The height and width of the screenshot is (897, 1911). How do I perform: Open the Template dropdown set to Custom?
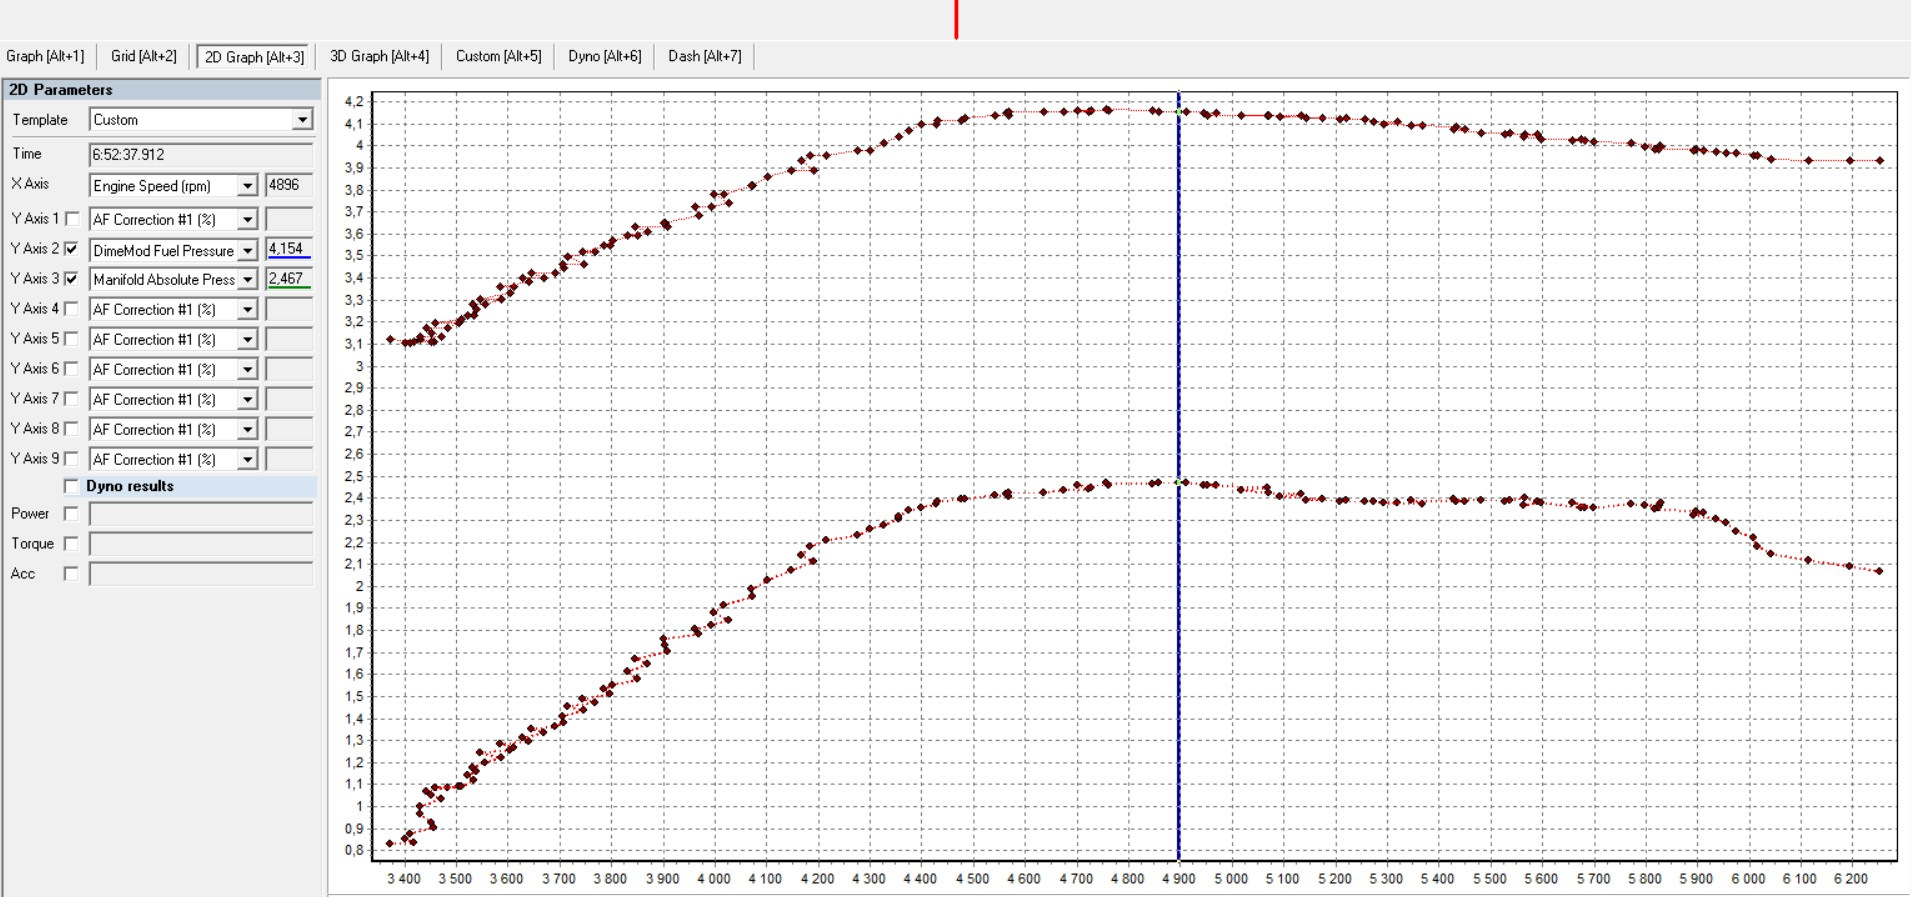201,120
